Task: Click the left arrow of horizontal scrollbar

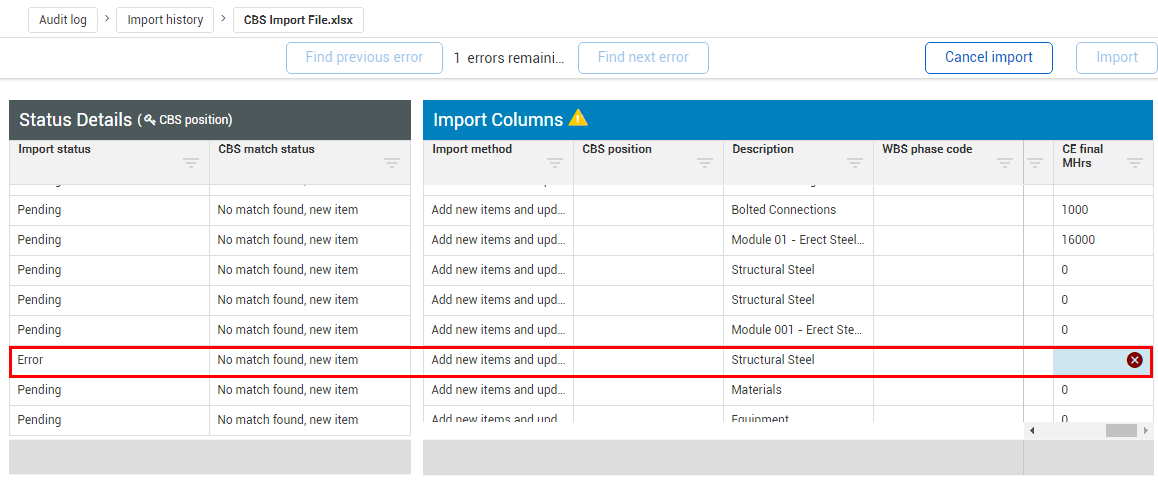Action: point(1033,430)
